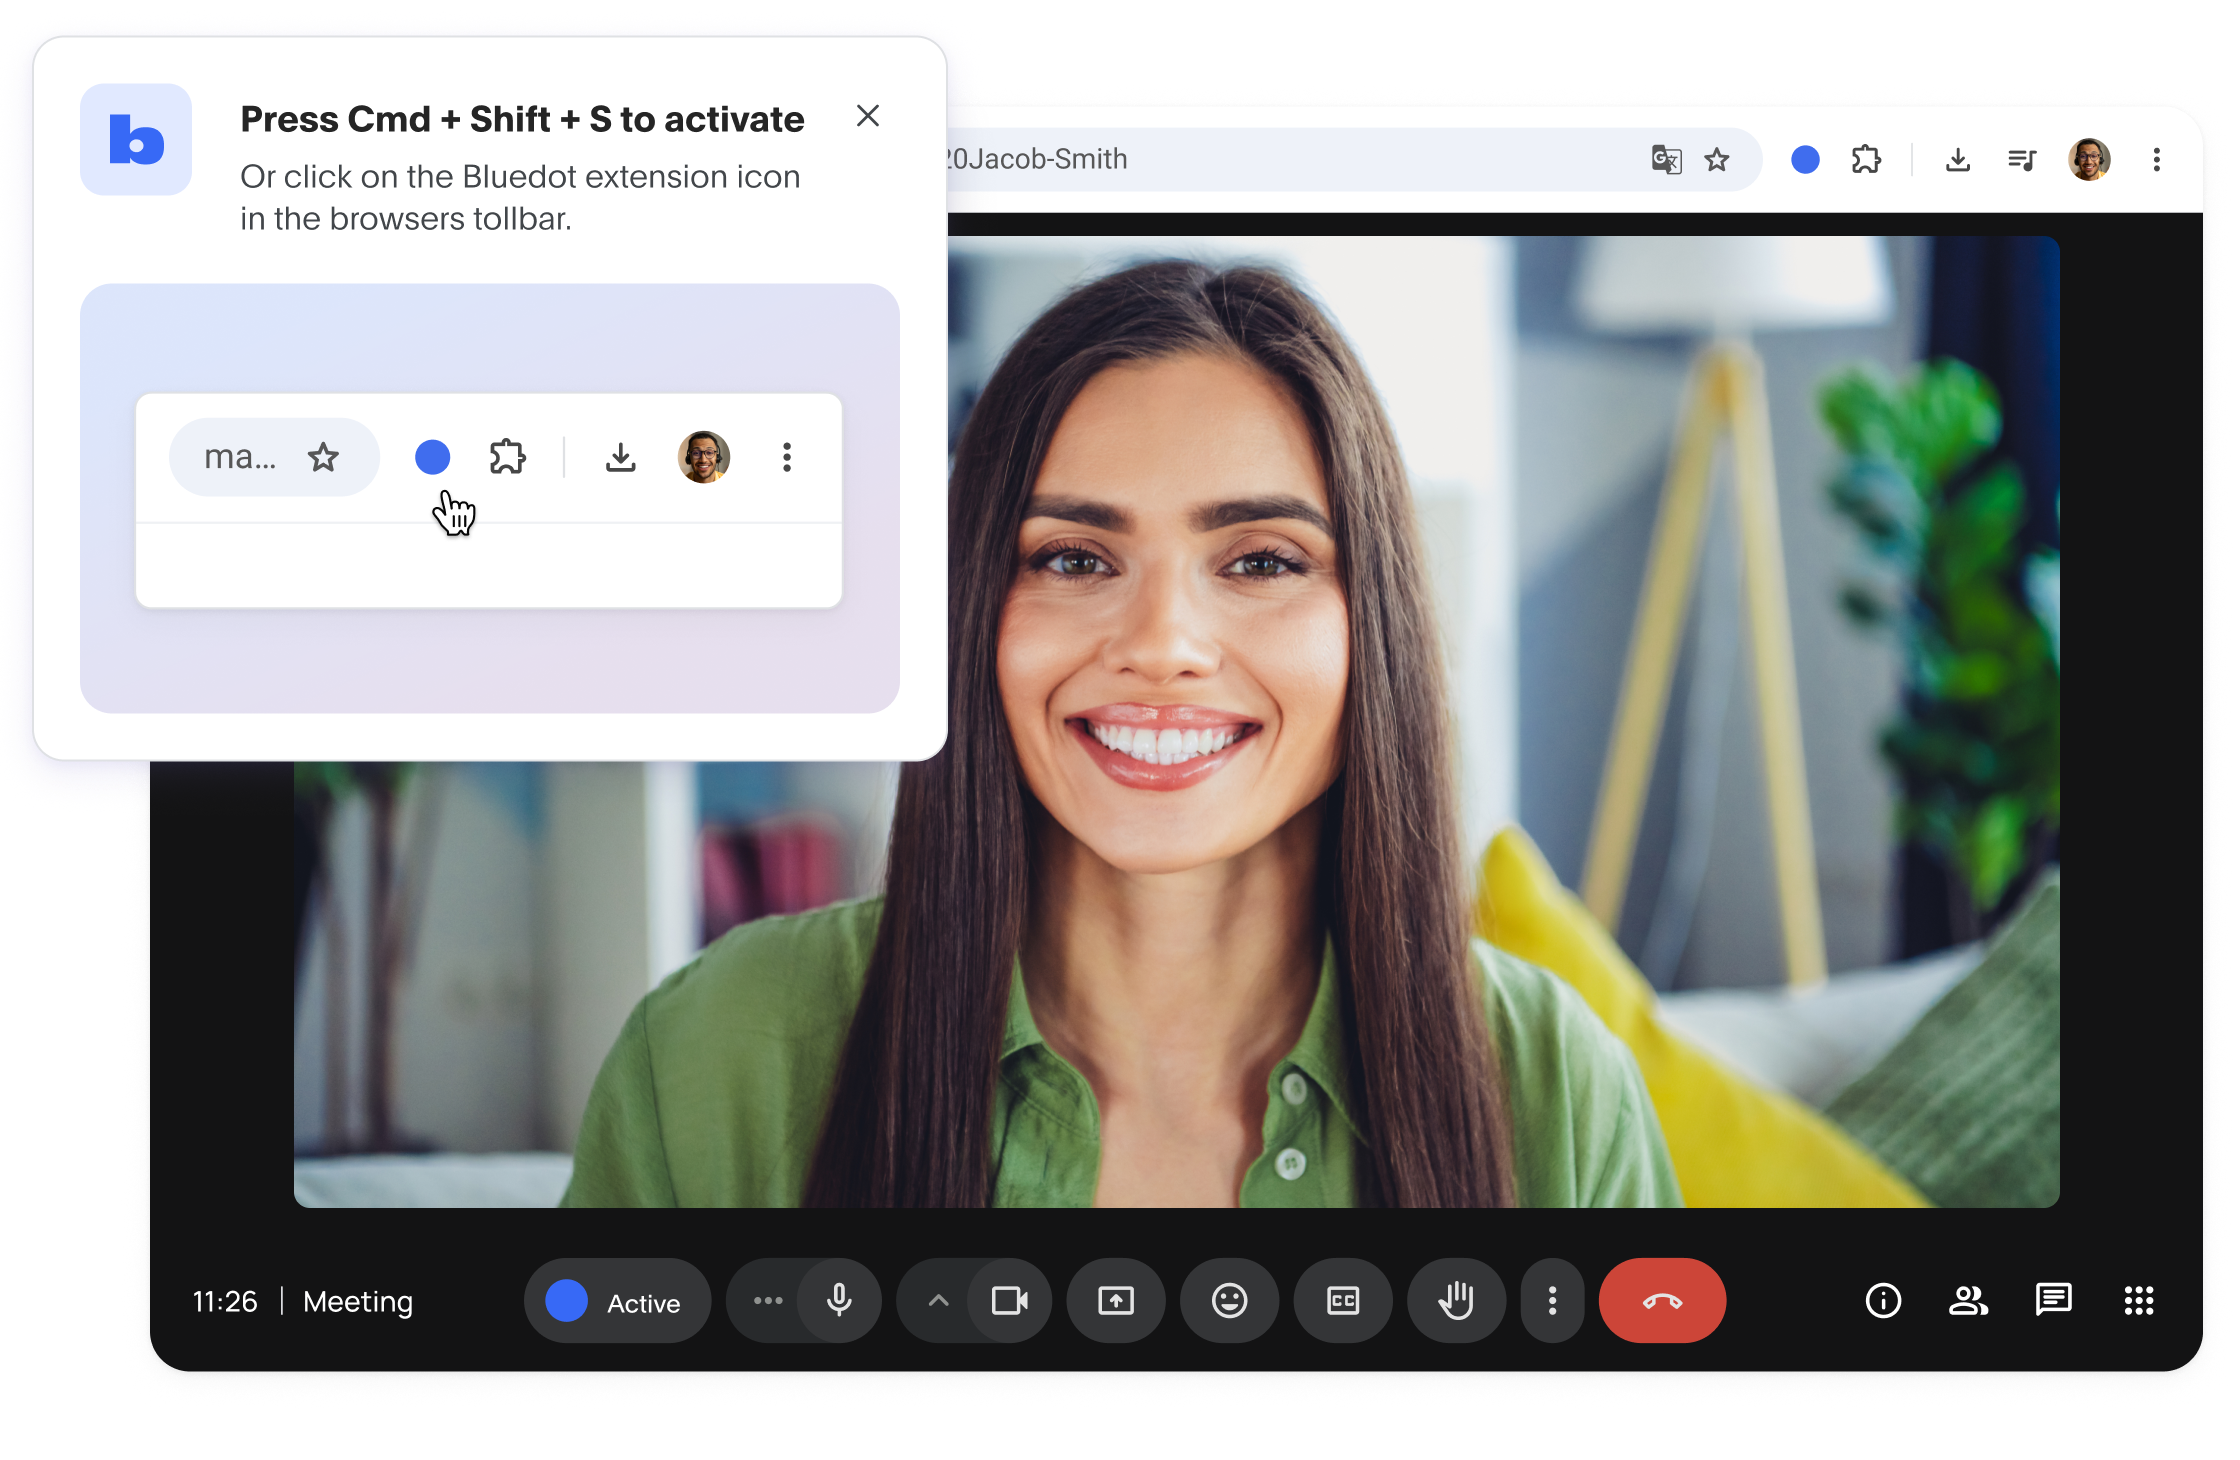The height and width of the screenshot is (1460, 2240).
Task: Toggle closed captions
Action: coord(1343,1301)
